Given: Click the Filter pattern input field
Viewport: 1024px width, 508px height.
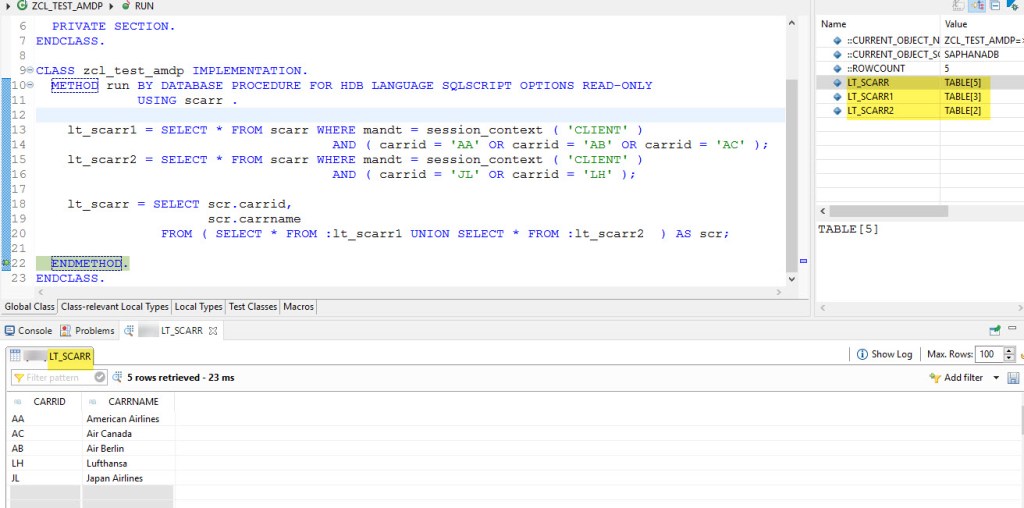Looking at the screenshot, I should [58, 378].
